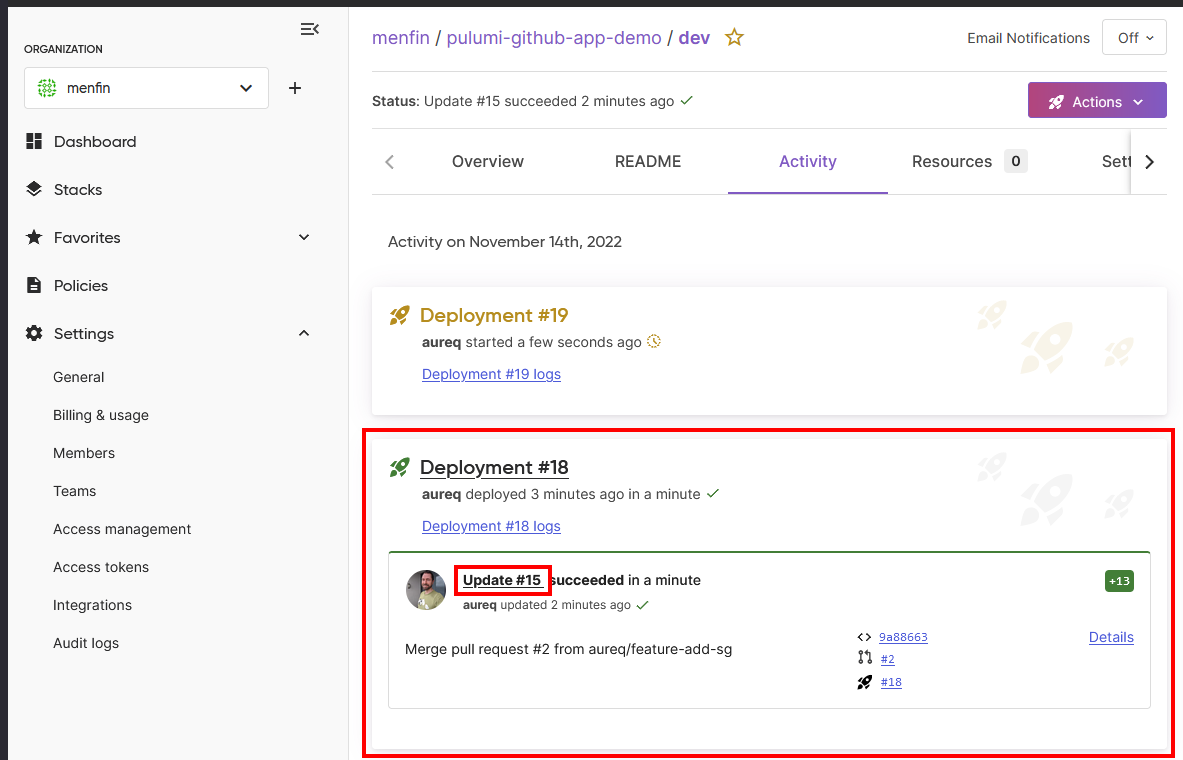Image resolution: width=1183 pixels, height=760 pixels.
Task: Click the Details link for Update #15
Action: click(1111, 637)
